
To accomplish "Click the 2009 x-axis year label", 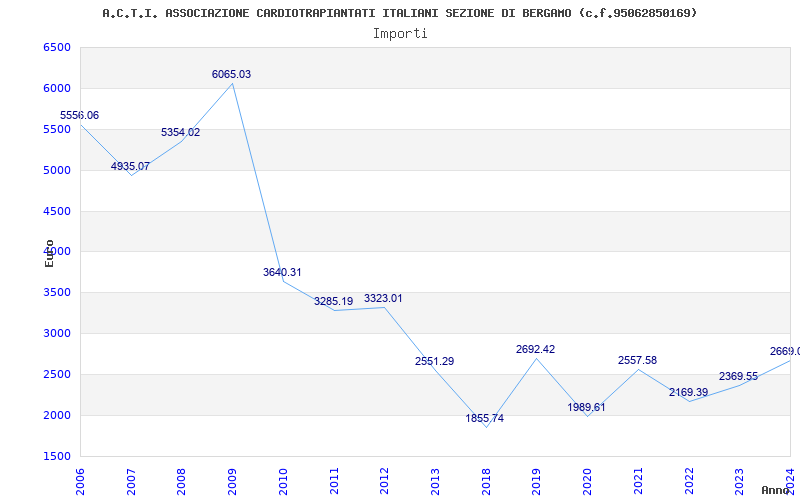I will [x=232, y=481].
